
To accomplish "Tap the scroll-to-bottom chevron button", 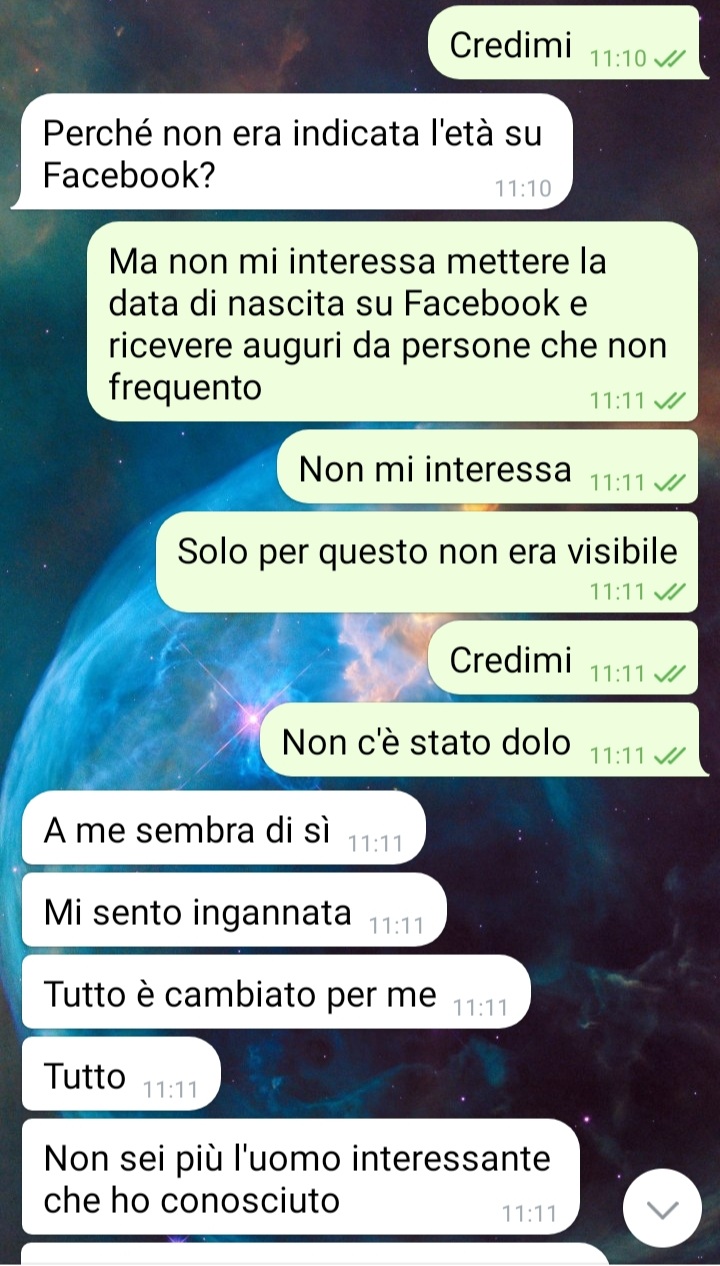I will click(x=663, y=1207).
